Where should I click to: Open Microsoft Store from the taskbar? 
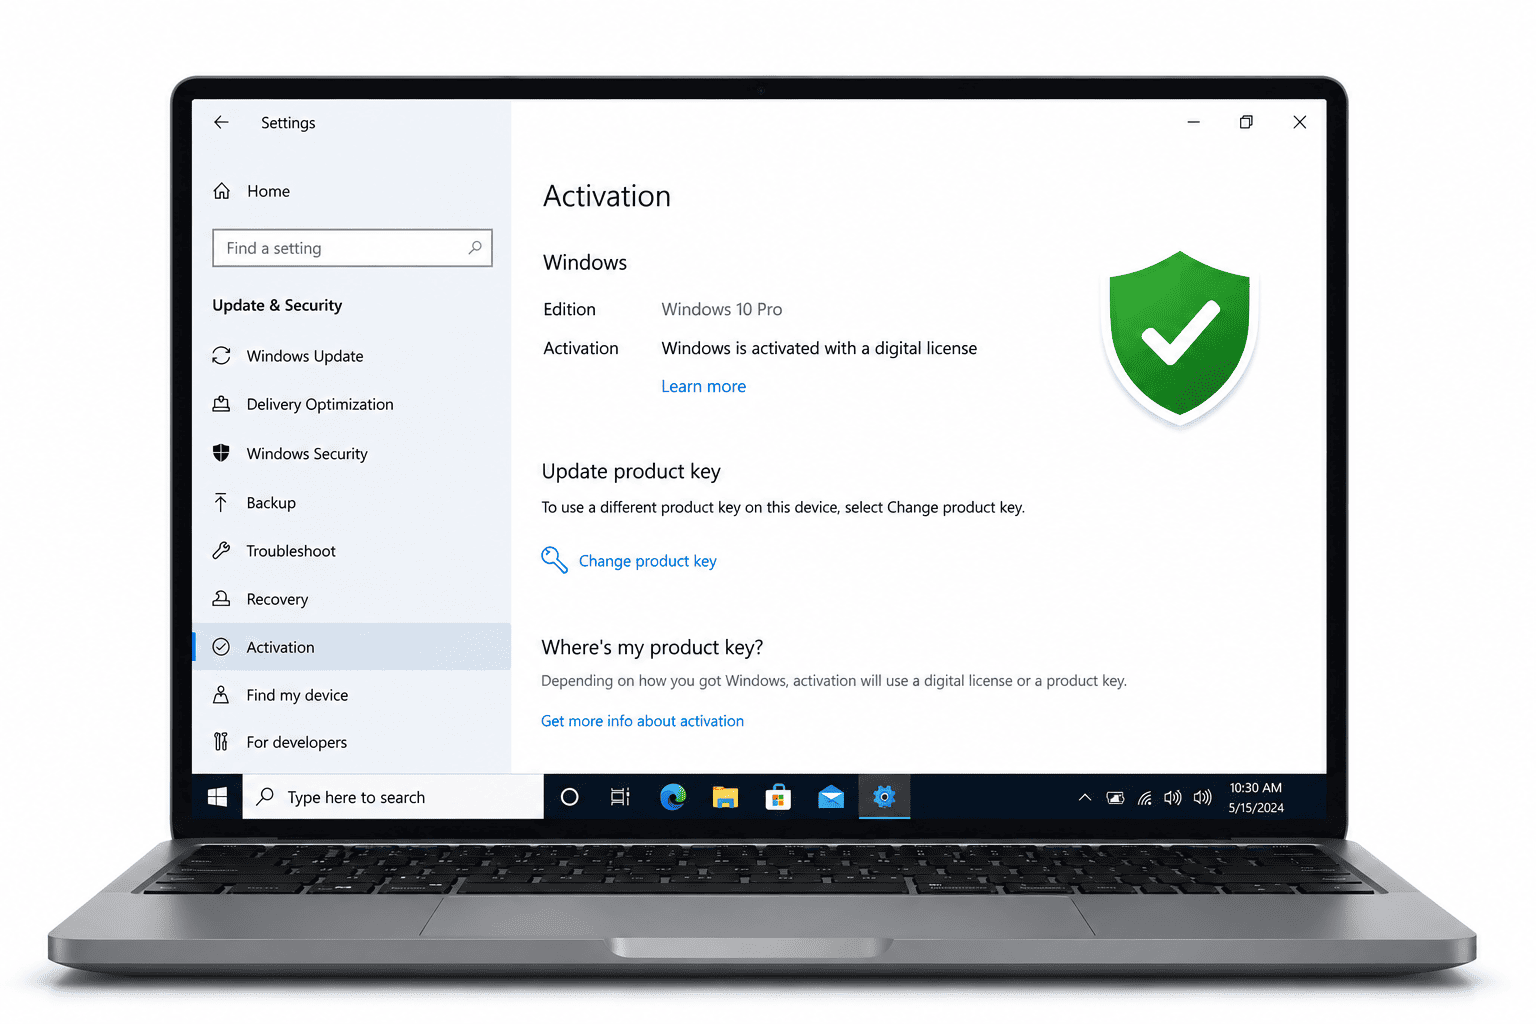[x=778, y=797]
